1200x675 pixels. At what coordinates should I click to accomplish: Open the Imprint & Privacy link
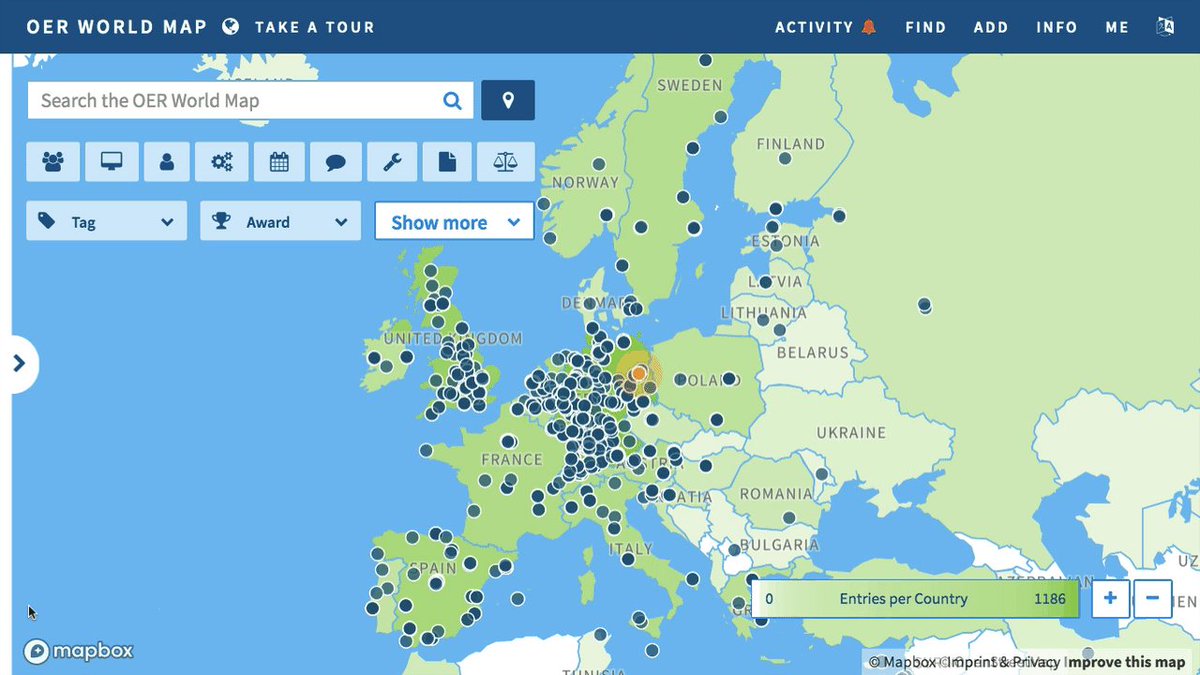pos(1001,662)
